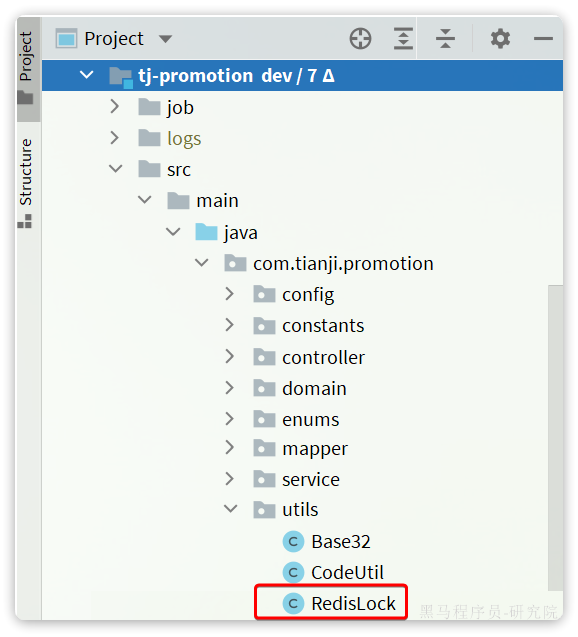Viewport: 578px width, 637px height.
Task: Select the com.tianji.promotion package
Action: click(x=329, y=264)
